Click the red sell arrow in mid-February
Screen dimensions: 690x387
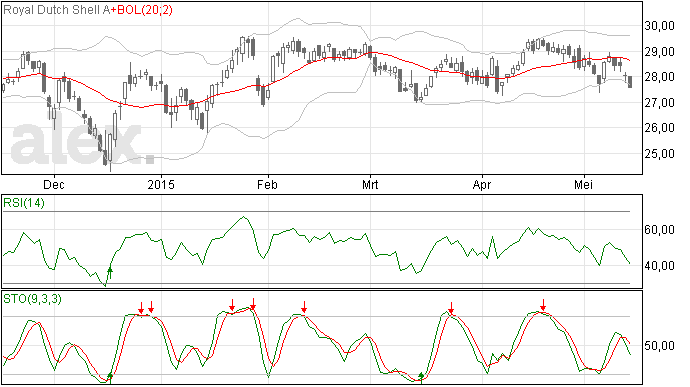(x=304, y=307)
